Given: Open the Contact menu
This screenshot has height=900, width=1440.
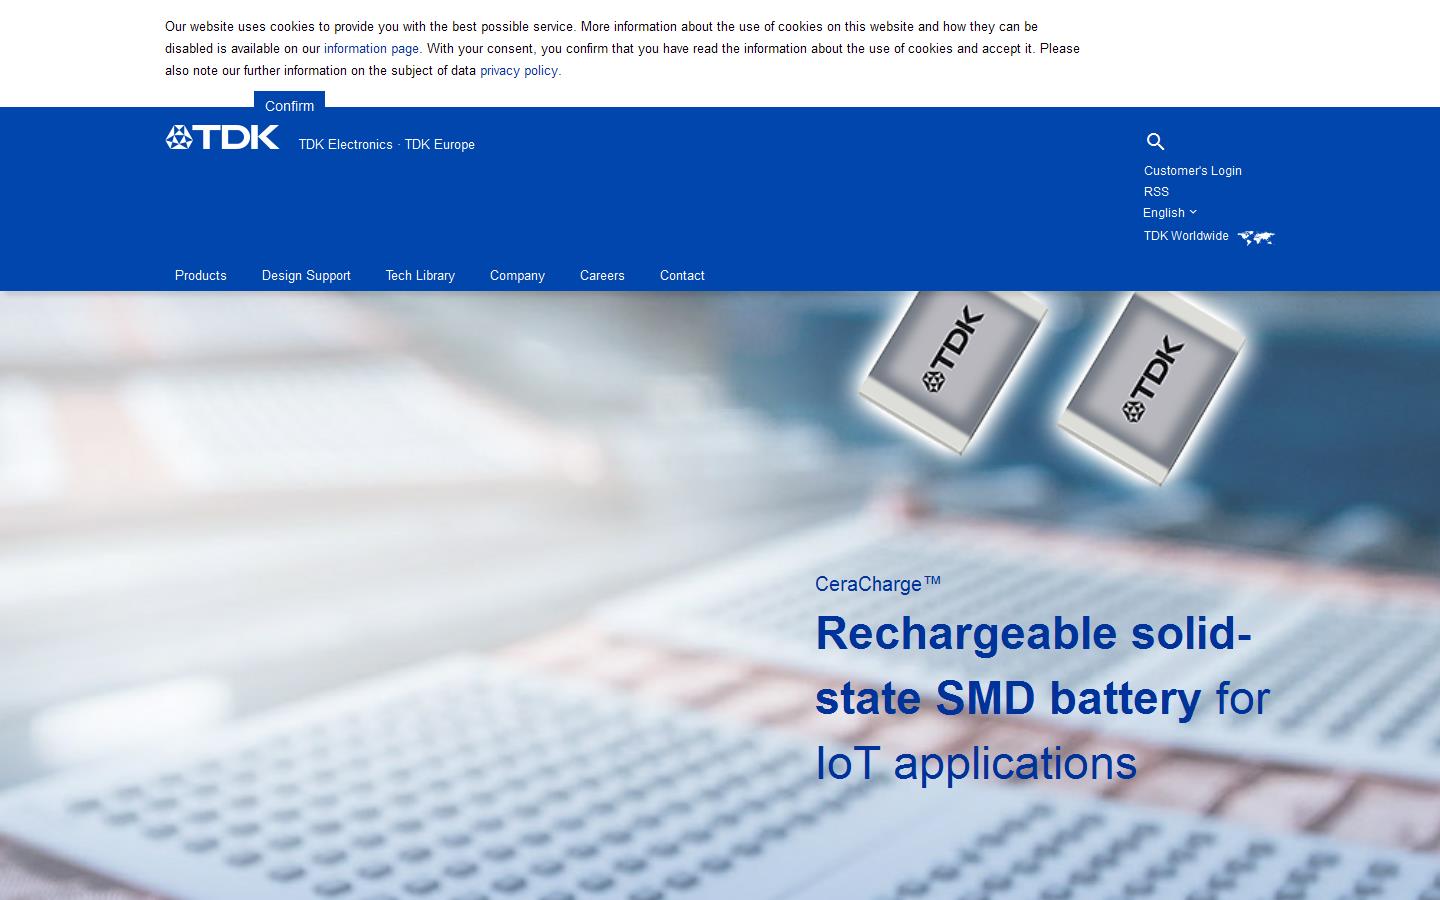Looking at the screenshot, I should [x=682, y=276].
